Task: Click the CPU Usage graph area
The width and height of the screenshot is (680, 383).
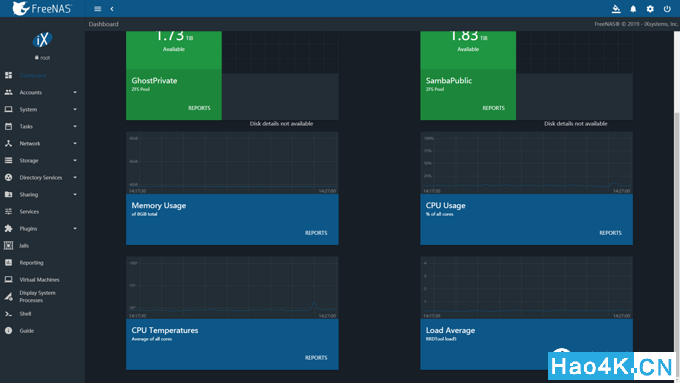Action: click(526, 163)
